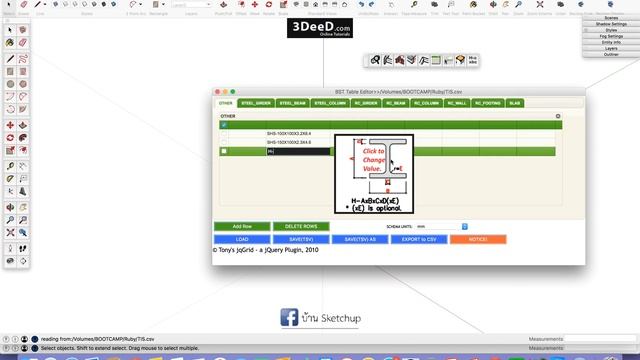Click the red house icon in floating toolbar
The image size is (640, 360).
(x=400, y=60)
